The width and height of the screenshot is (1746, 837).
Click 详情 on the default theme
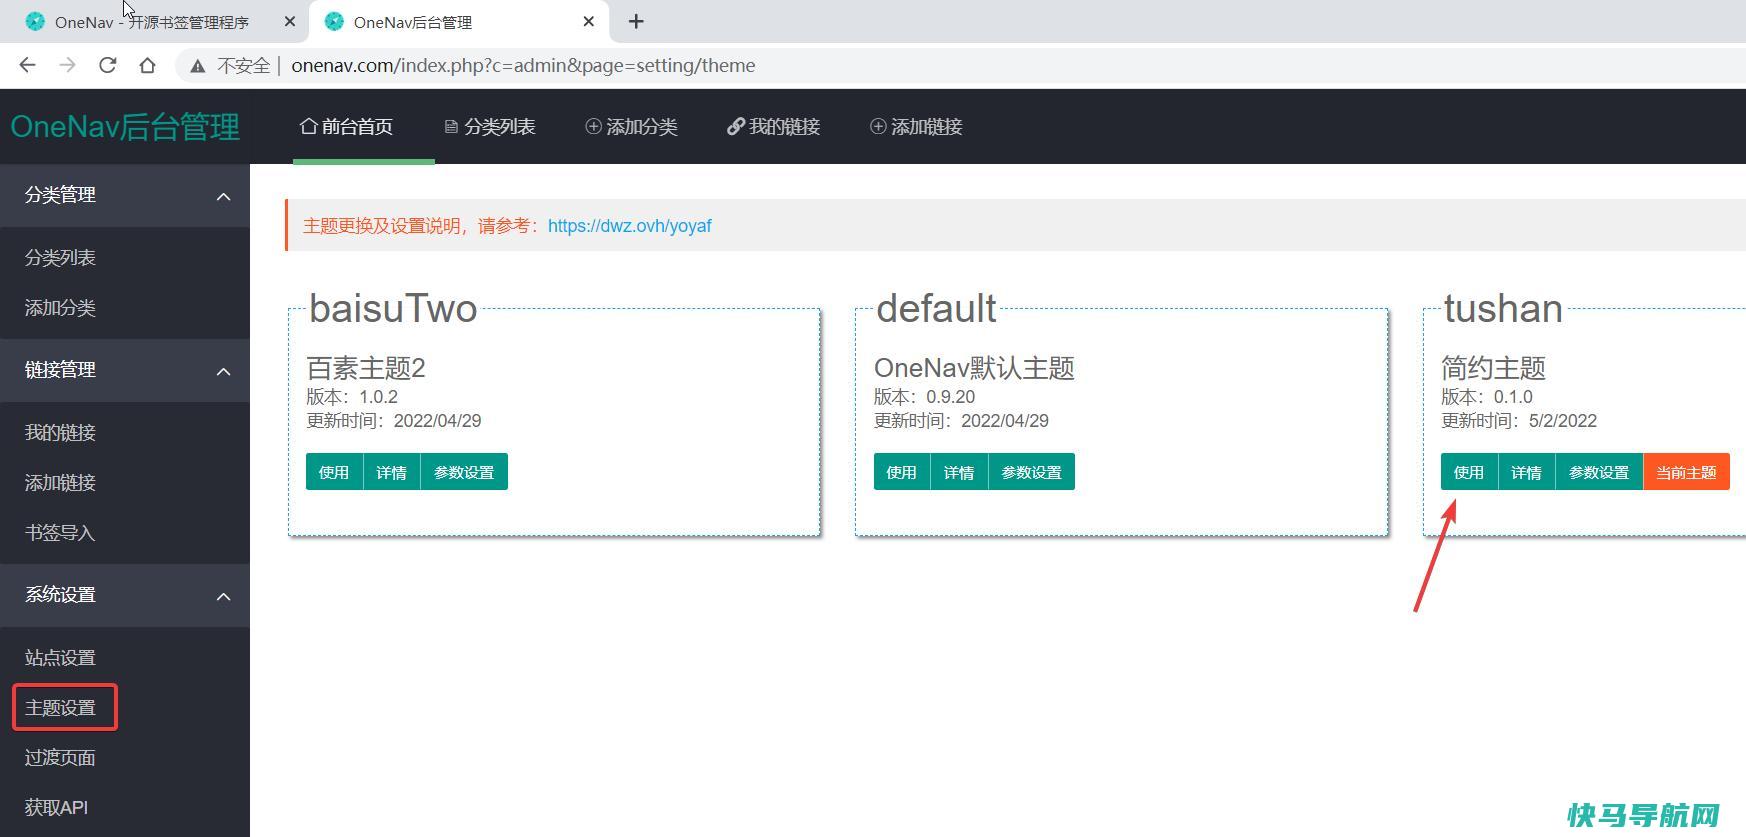tap(959, 472)
